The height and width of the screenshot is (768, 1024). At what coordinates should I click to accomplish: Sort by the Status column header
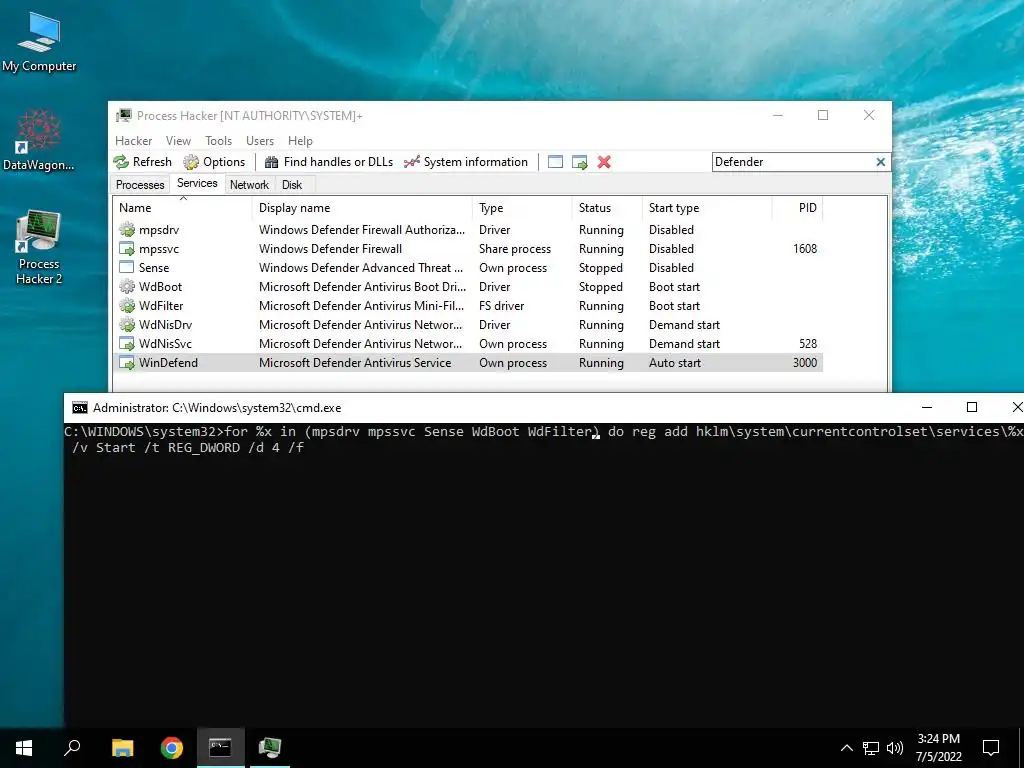[607, 208]
